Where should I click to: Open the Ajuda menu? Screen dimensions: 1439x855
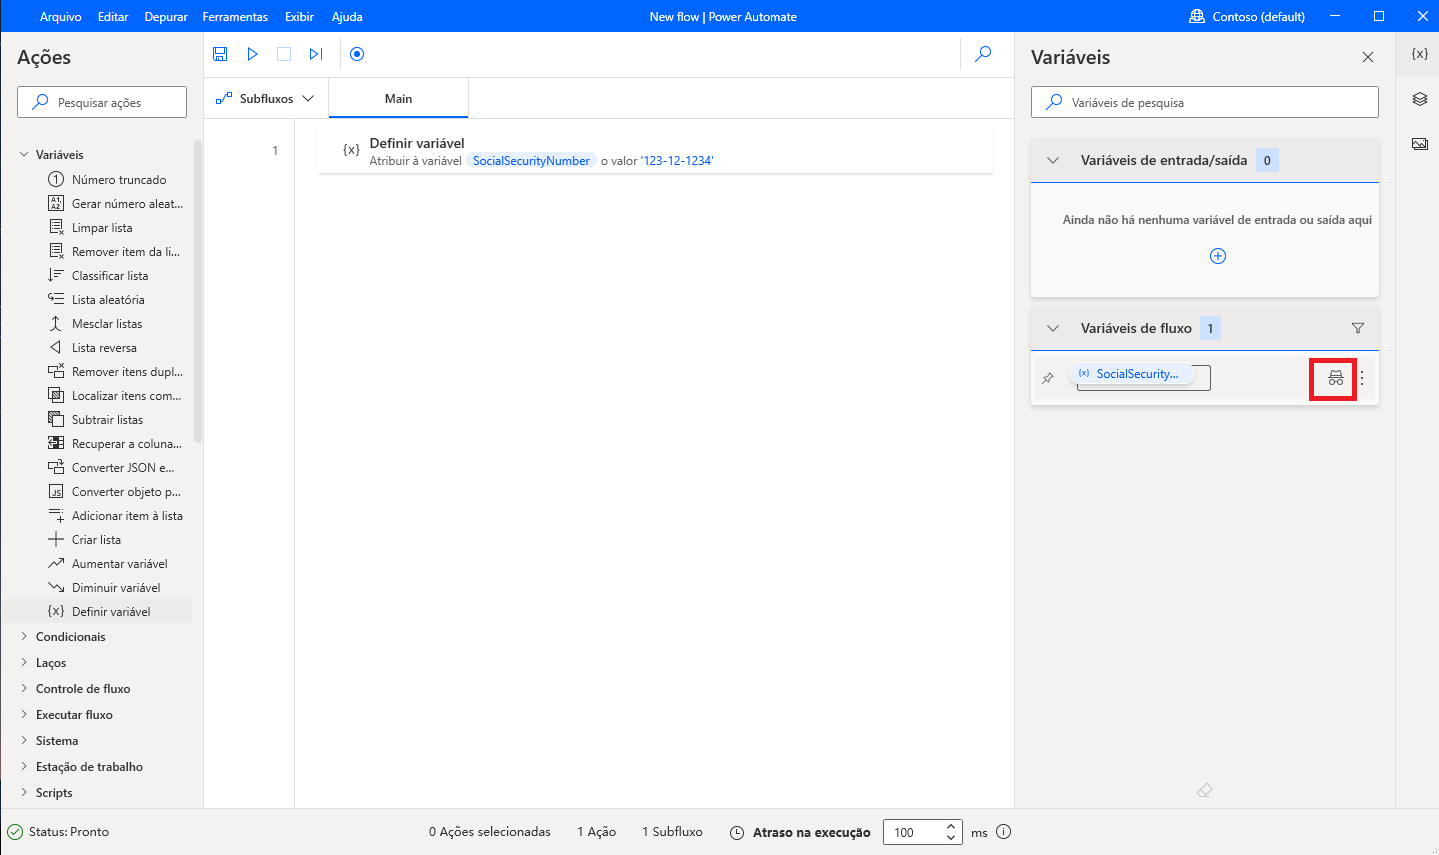pyautogui.click(x=347, y=16)
